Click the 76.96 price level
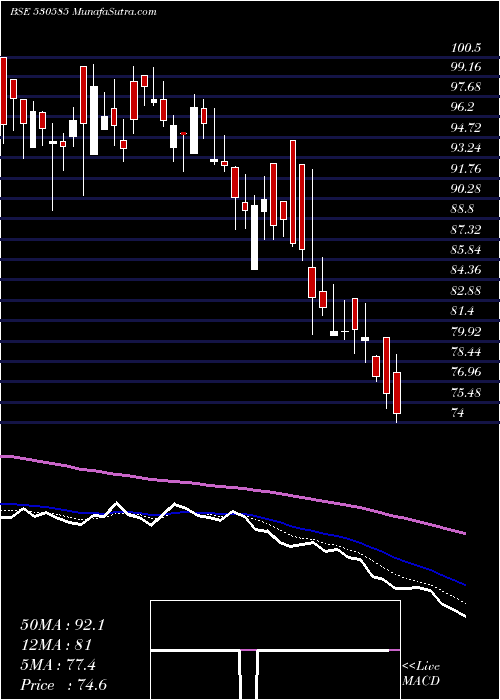500x700 pixels. pyautogui.click(x=466, y=372)
